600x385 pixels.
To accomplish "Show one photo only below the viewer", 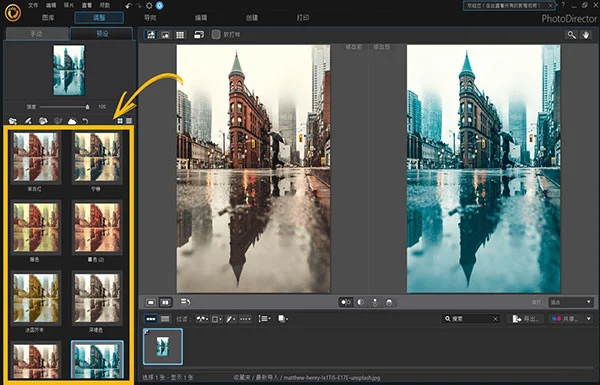I will (151, 302).
